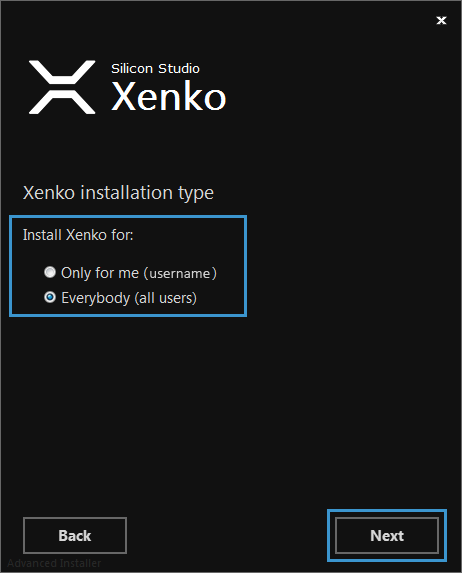Return to the previous installer page
Screen dimensions: 462x573
(x=75, y=535)
